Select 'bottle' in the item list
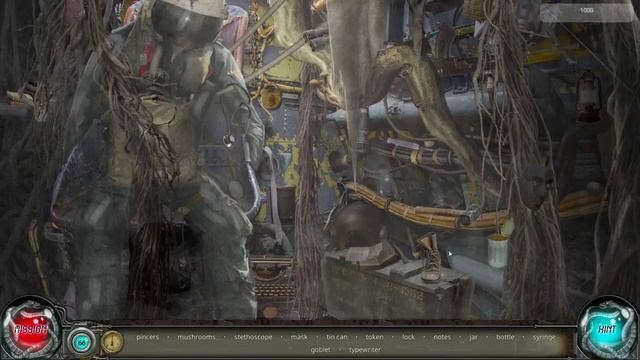 [x=505, y=337]
